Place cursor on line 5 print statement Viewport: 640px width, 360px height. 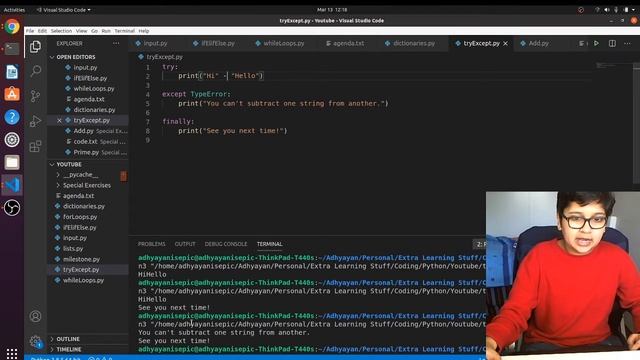(283, 104)
